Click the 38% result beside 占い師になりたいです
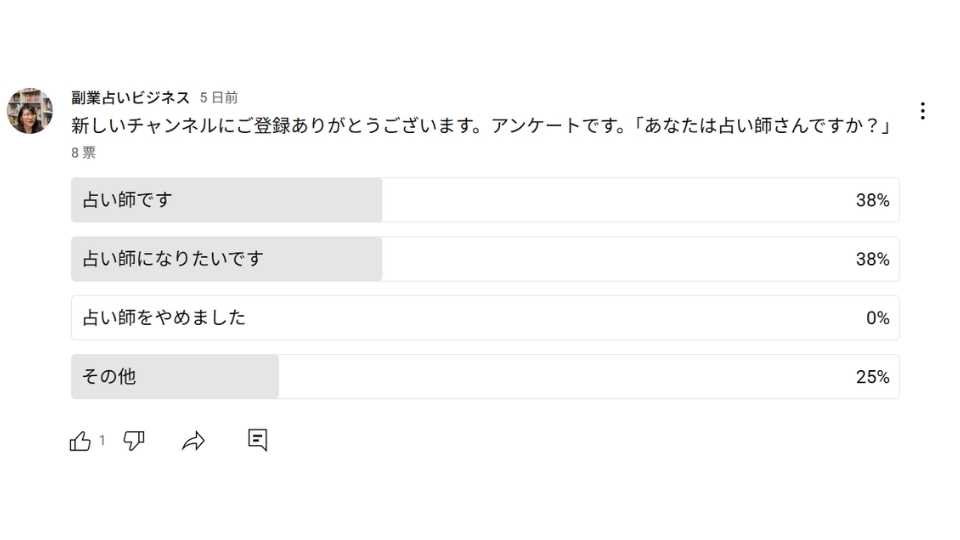This screenshot has height=540, width=960. [x=872, y=259]
